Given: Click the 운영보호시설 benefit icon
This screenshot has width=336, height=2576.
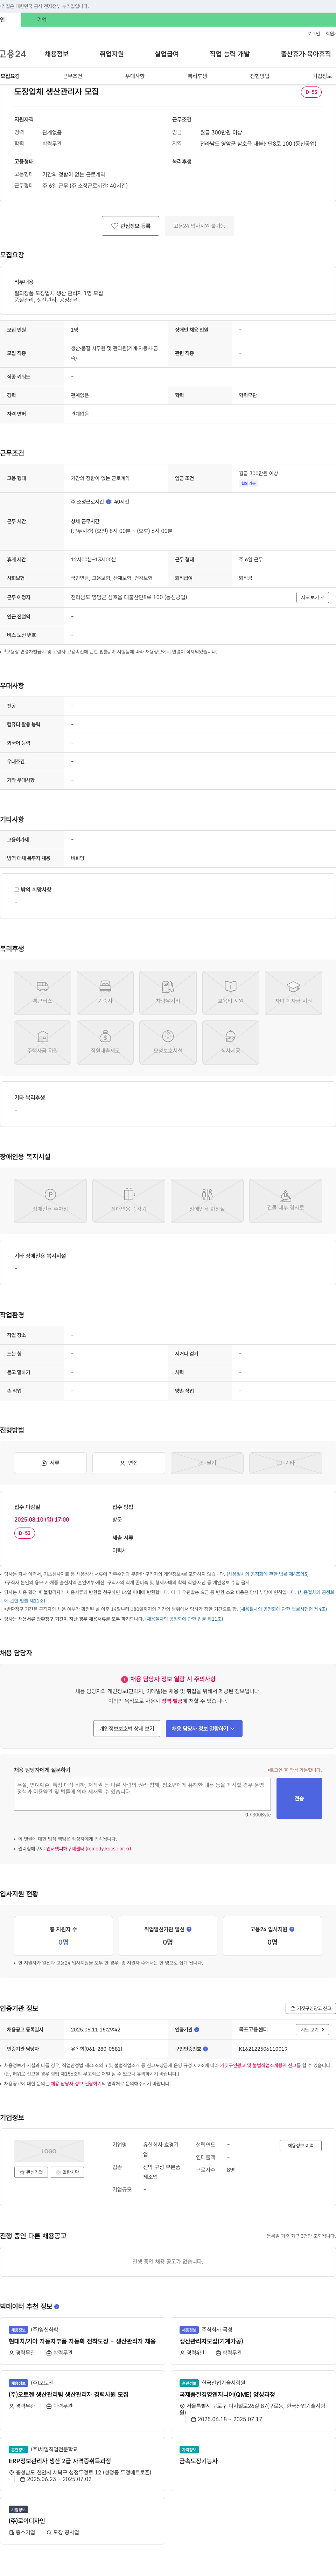Looking at the screenshot, I should (x=168, y=1042).
